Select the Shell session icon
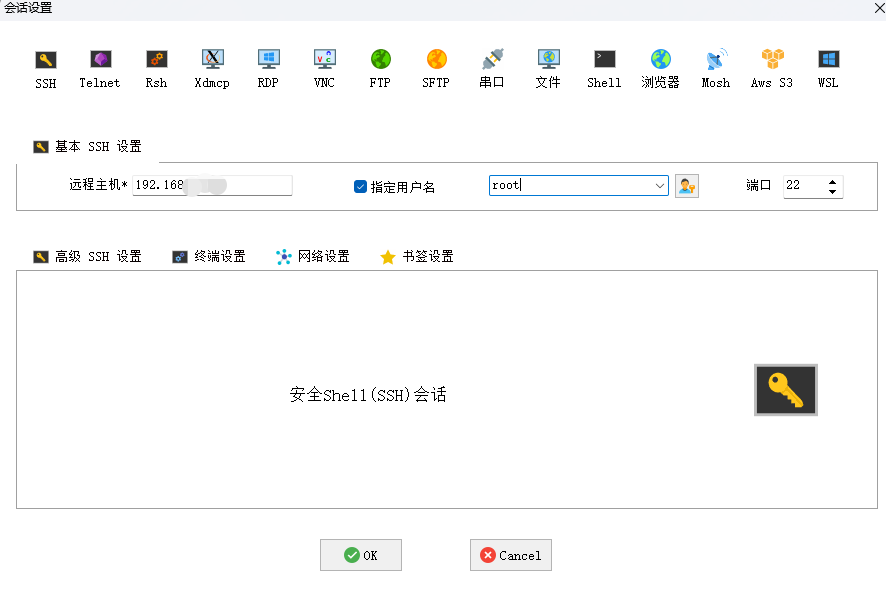The image size is (886, 592). pos(604,69)
